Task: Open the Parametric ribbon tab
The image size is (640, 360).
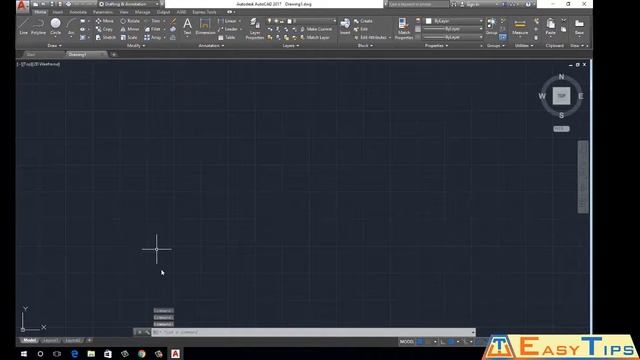Action: click(x=103, y=12)
